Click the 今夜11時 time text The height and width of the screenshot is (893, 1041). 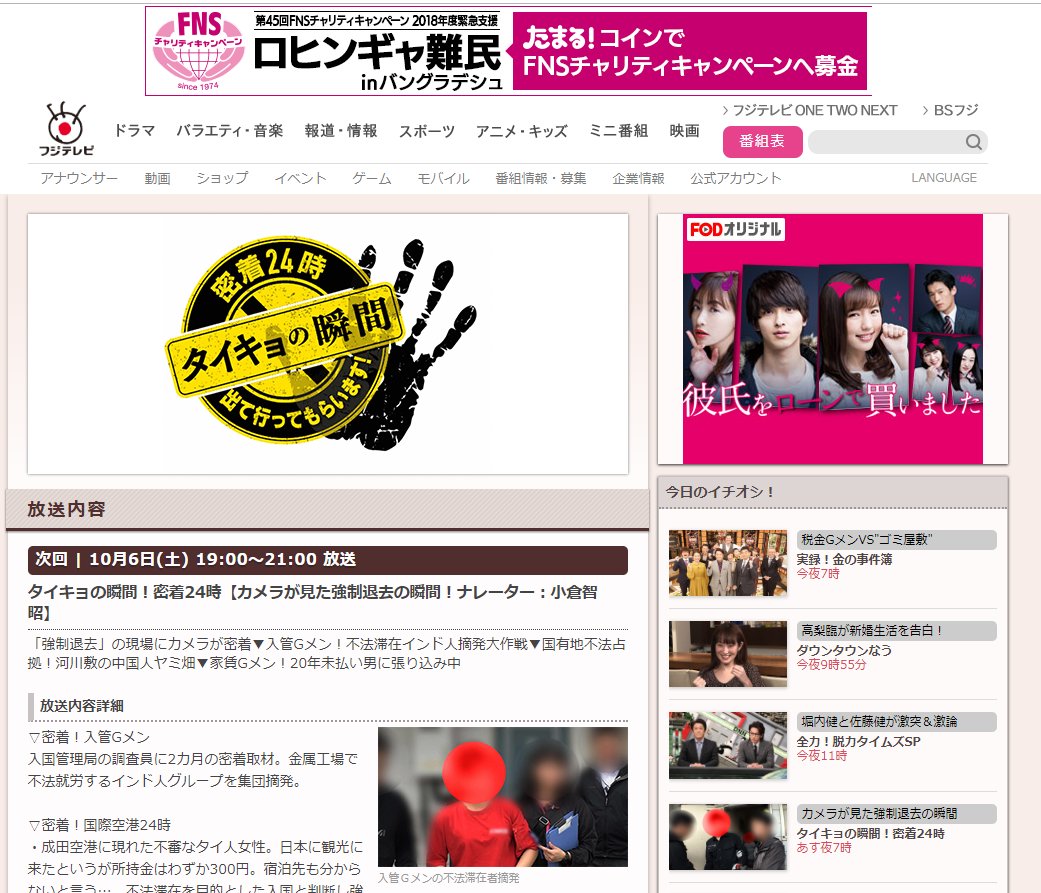822,756
